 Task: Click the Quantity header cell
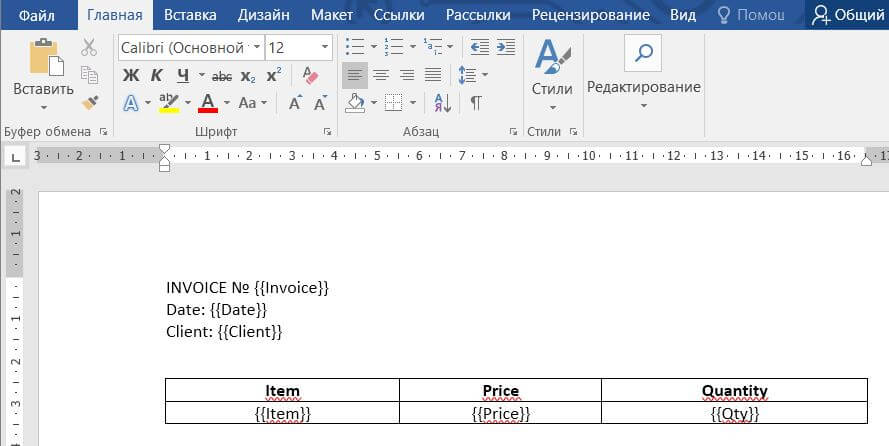(735, 390)
